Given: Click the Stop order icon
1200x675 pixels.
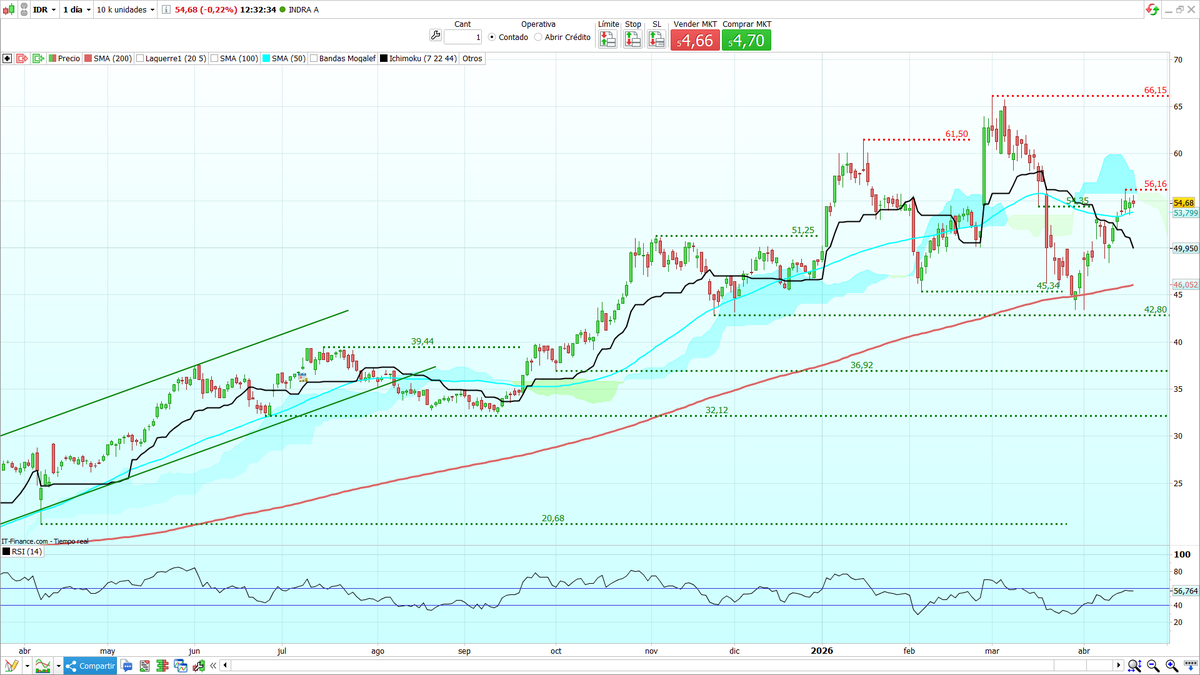Looking at the screenshot, I should pyautogui.click(x=633, y=39).
